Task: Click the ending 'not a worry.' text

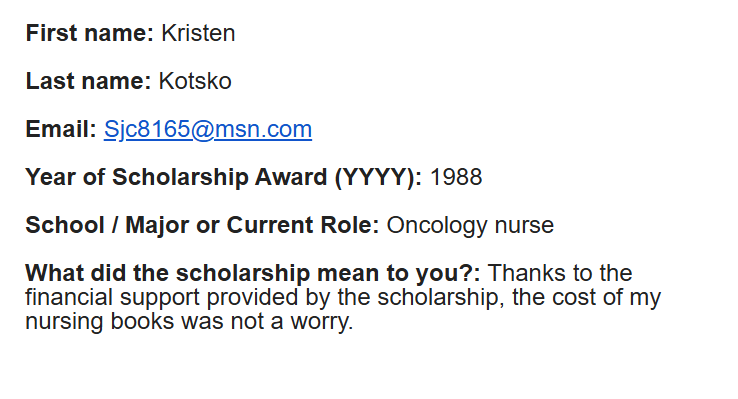Action: [x=292, y=322]
